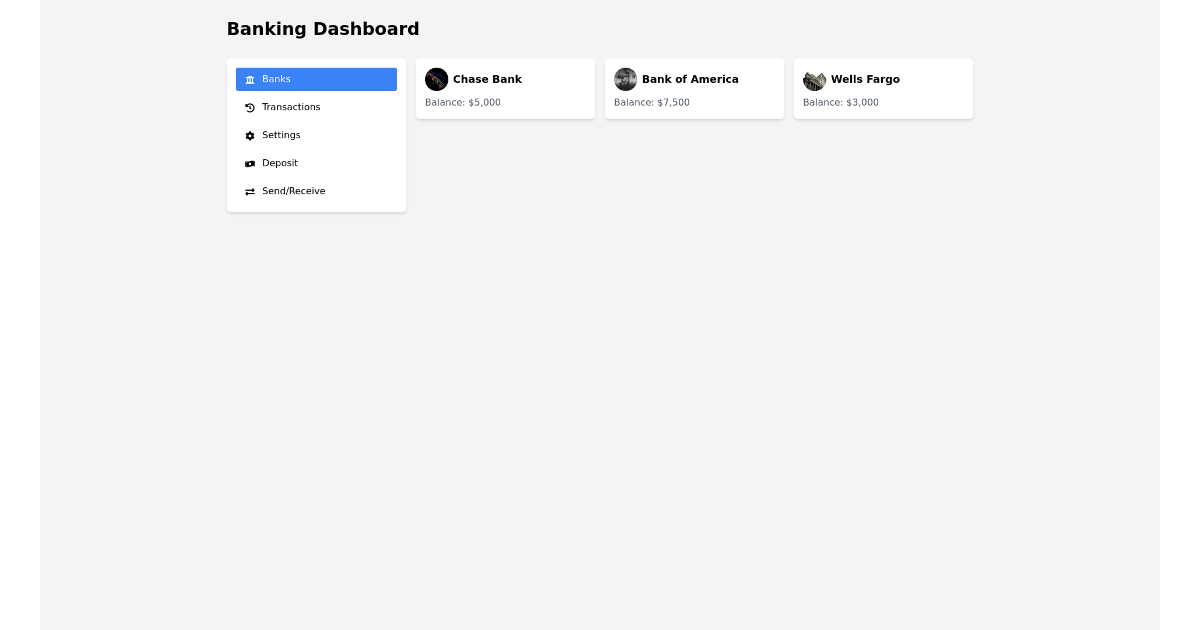Click the Chase Bank logo avatar

tap(437, 79)
